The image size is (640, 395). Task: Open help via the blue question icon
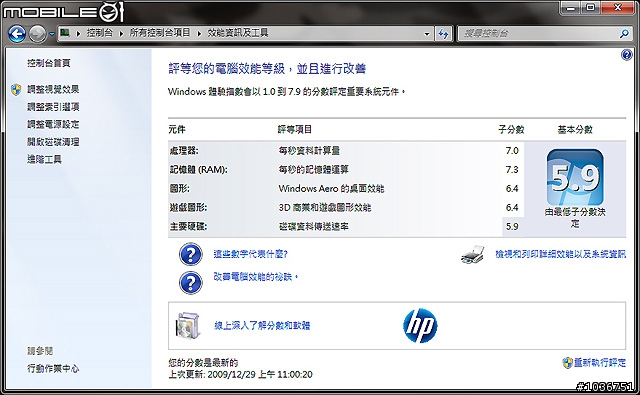(627, 55)
